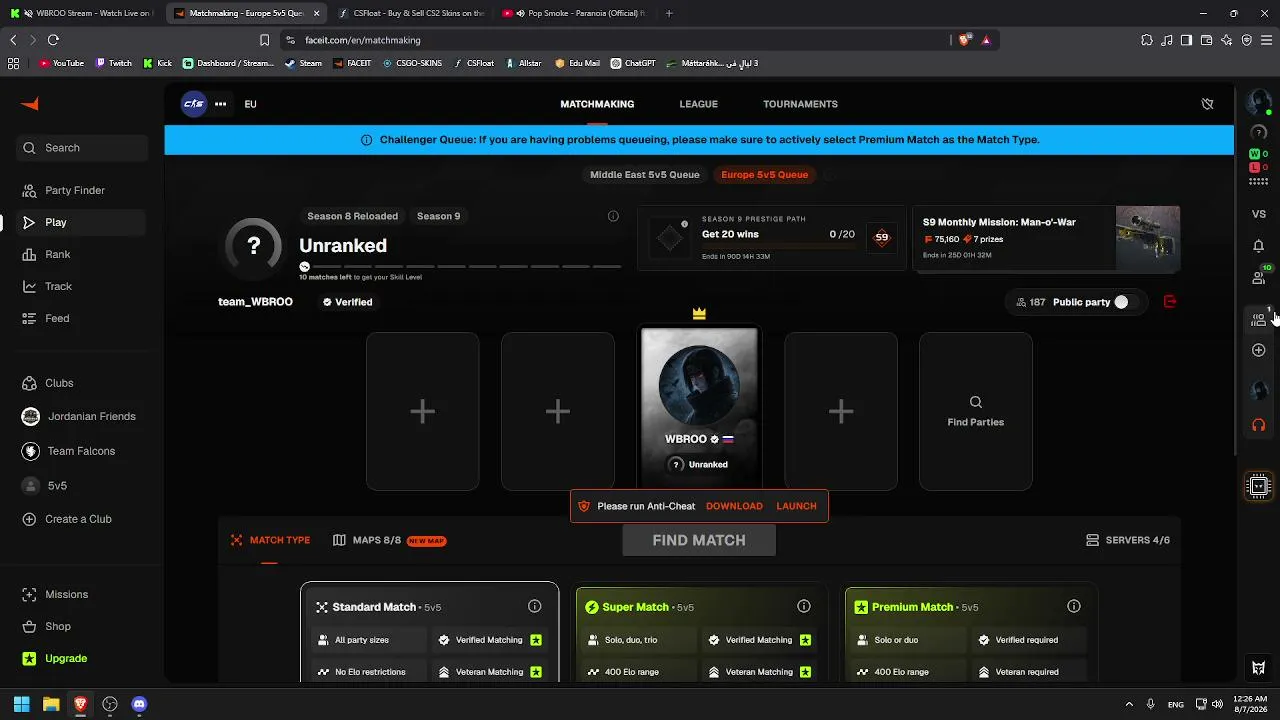The width and height of the screenshot is (1280, 720).
Task: Click the CS2 game selector icon
Action: [x=193, y=104]
